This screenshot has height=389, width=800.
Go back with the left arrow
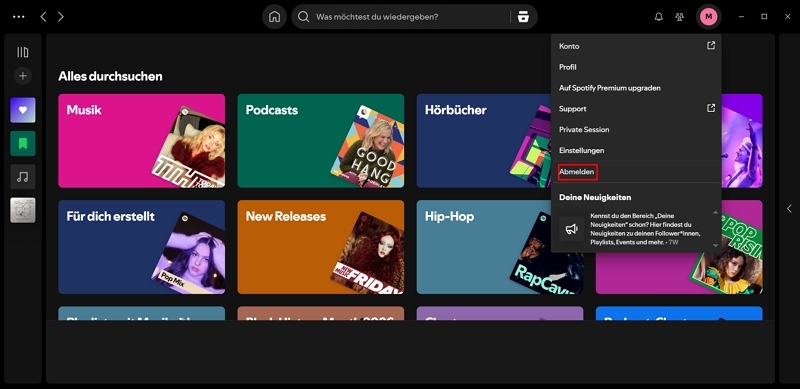[x=43, y=17]
